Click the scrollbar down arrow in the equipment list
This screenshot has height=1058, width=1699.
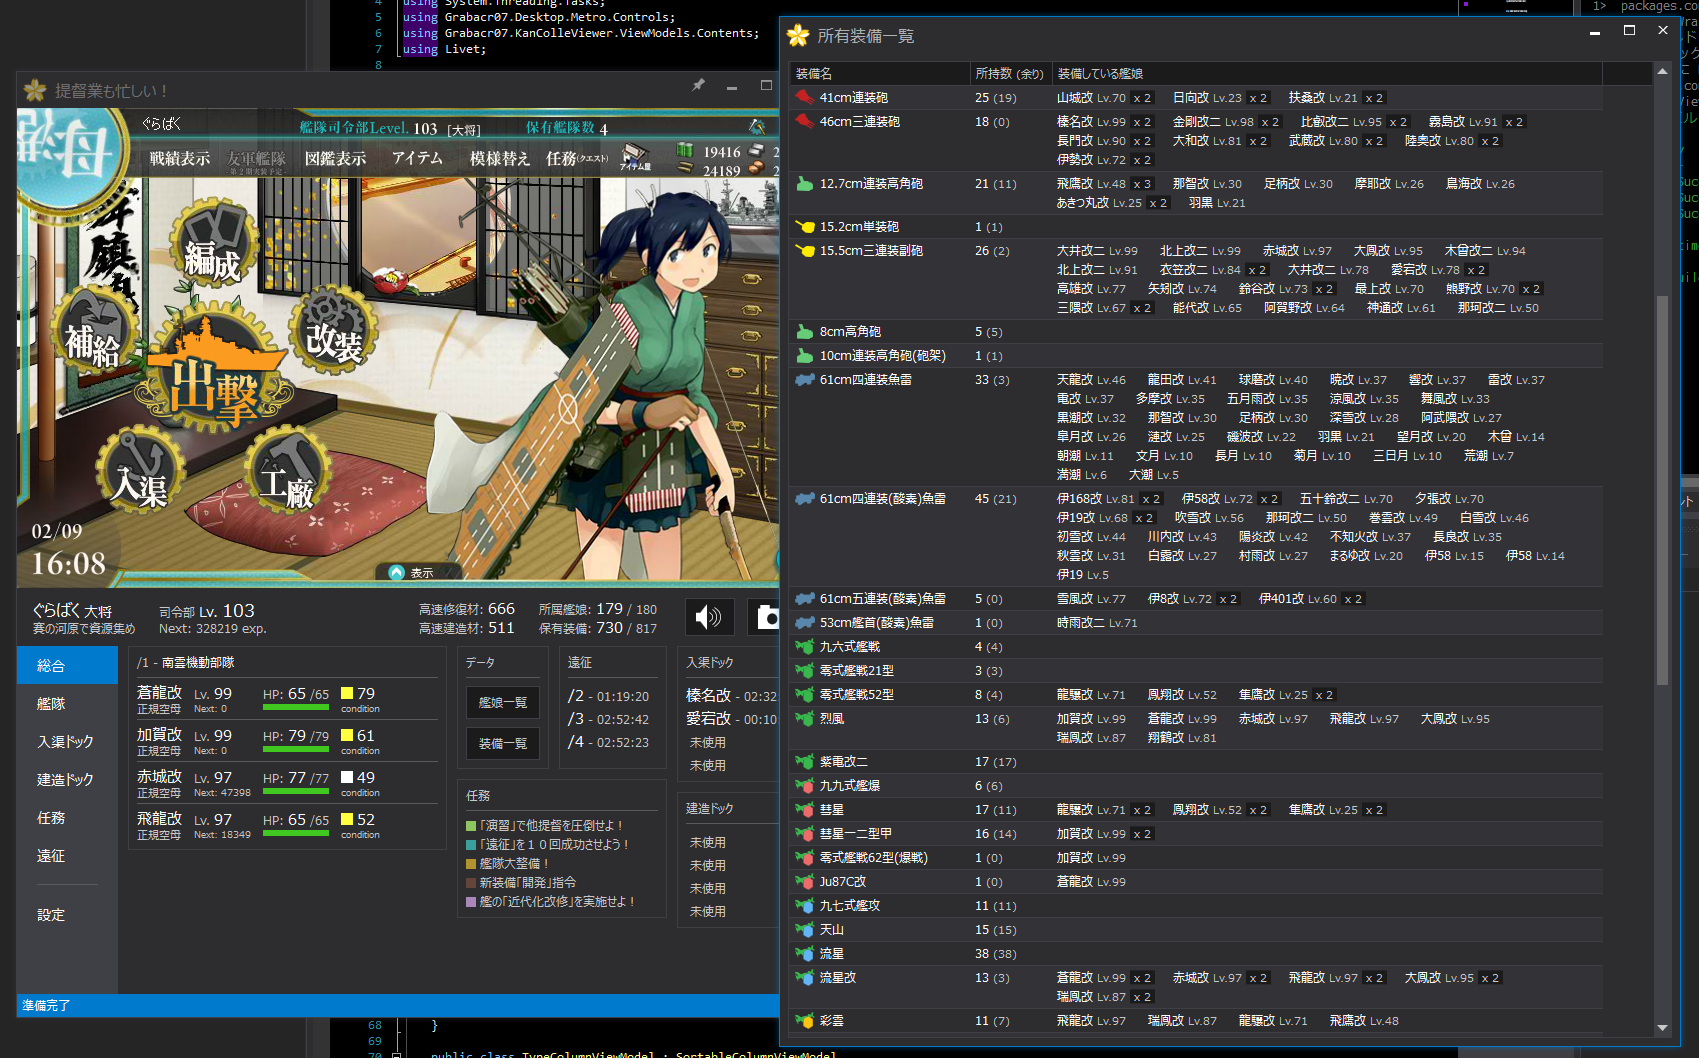[1662, 1027]
